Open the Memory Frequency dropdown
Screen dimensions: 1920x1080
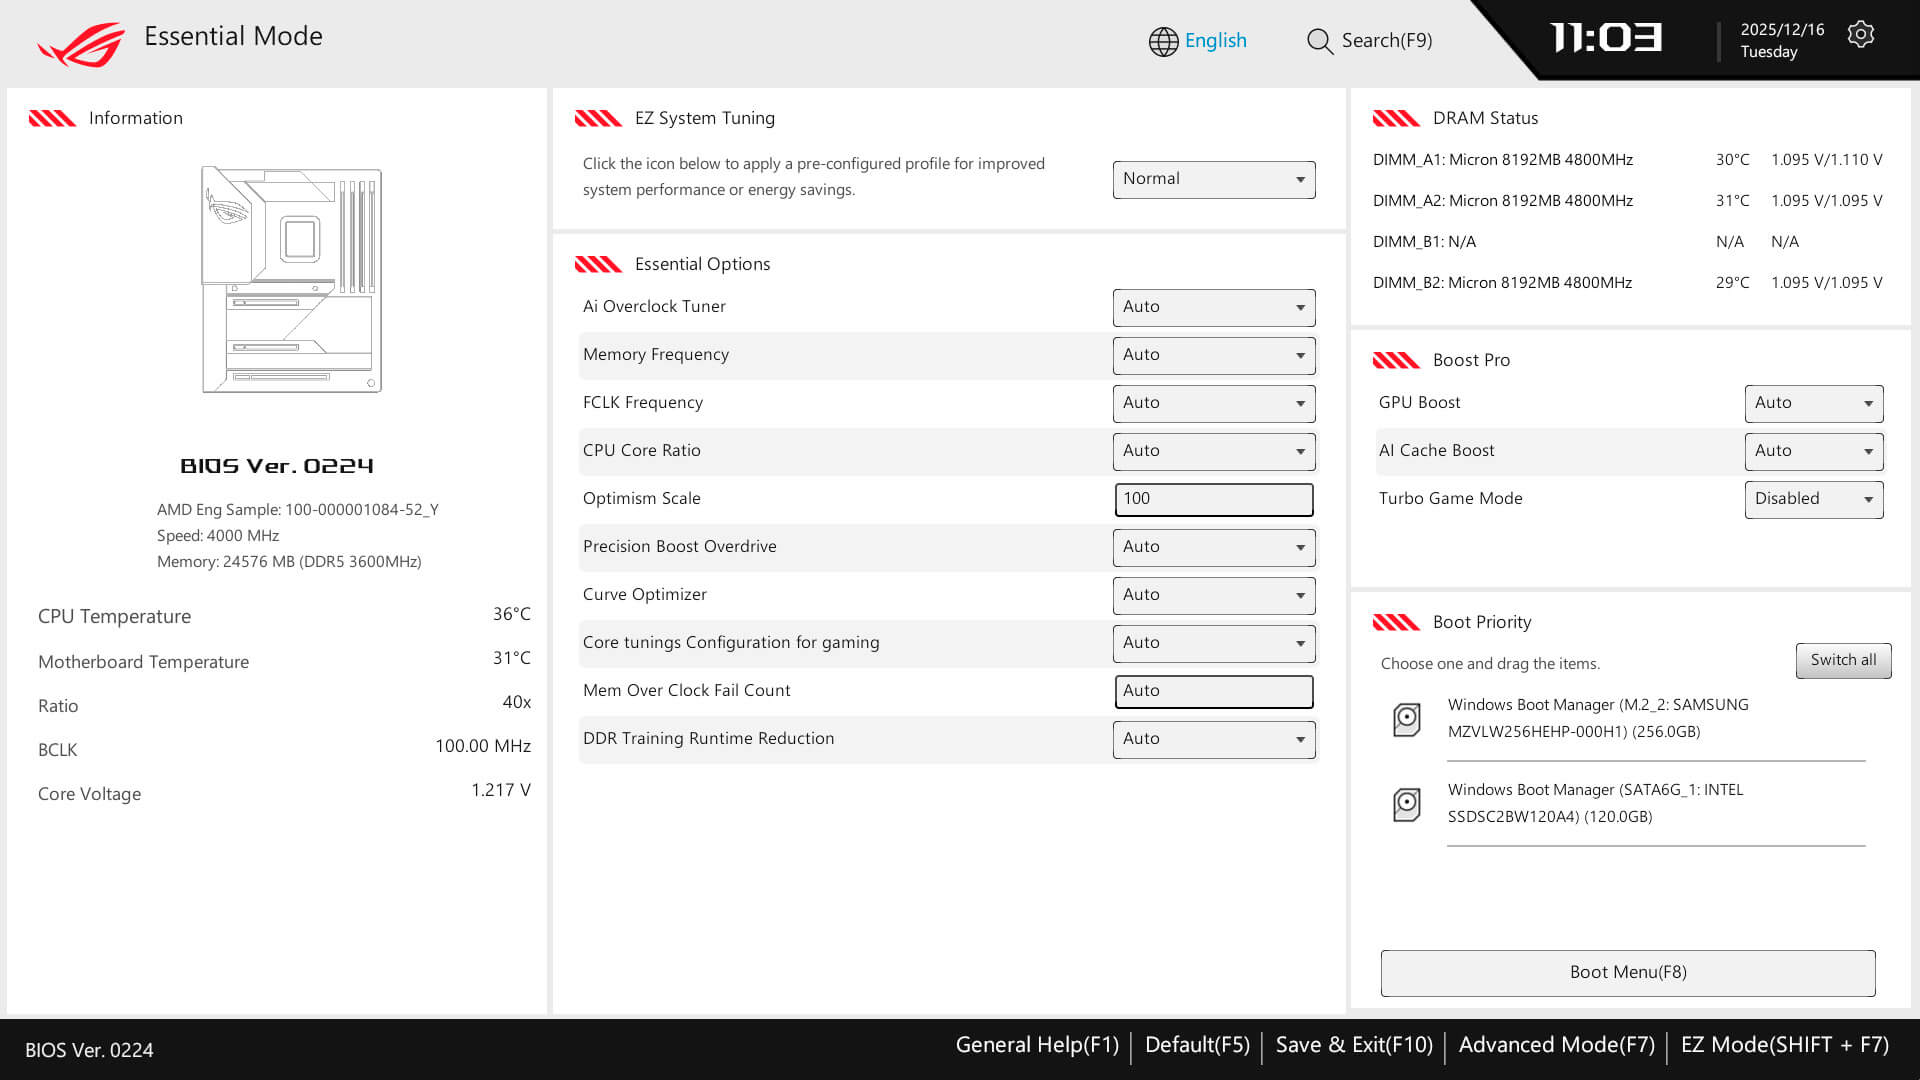pos(1213,355)
